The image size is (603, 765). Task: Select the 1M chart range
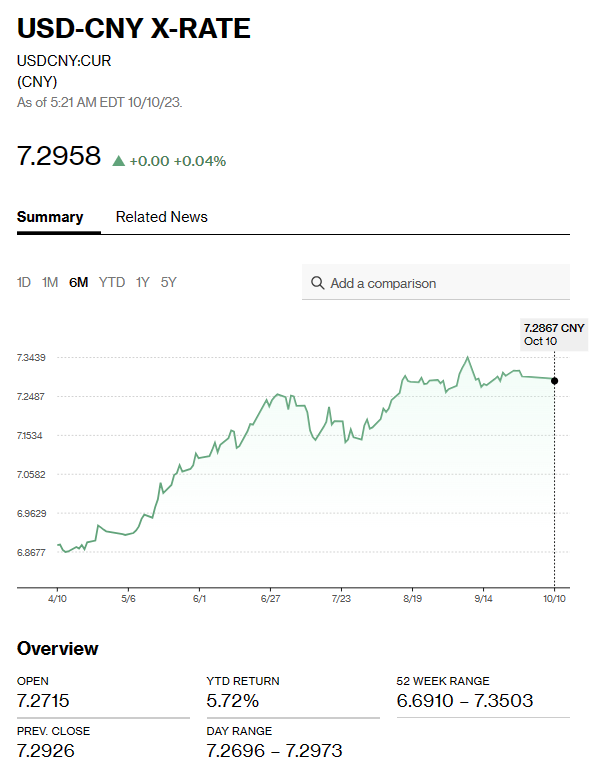coord(50,282)
